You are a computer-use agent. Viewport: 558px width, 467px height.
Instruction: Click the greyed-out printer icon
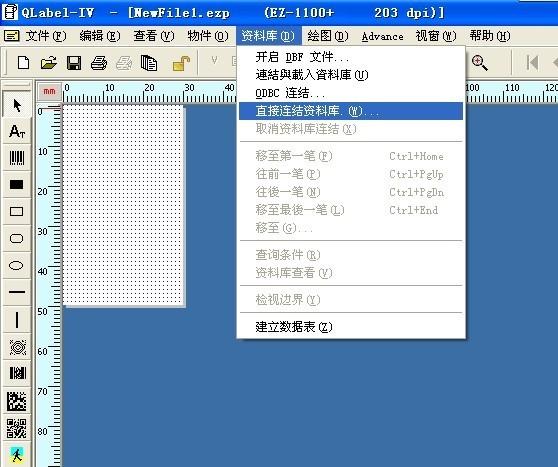124,63
